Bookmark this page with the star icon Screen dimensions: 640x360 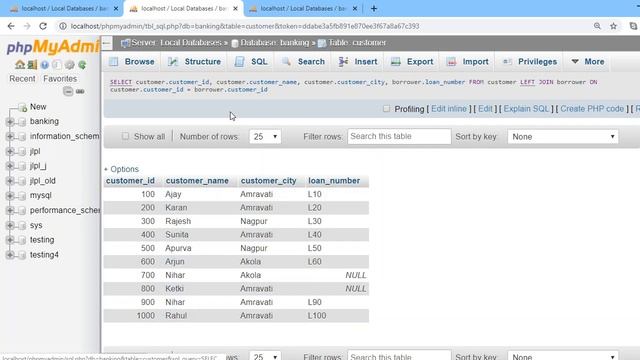[x=613, y=26]
